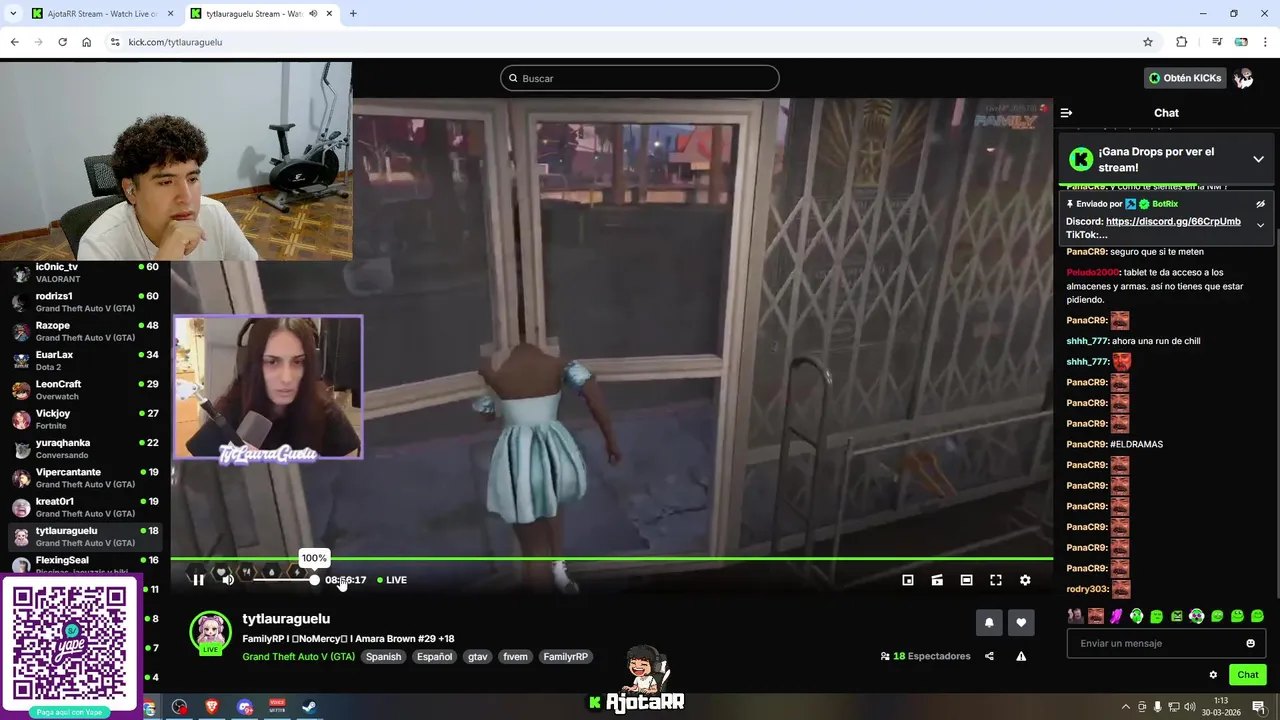Open chat settings gear icon
The image size is (1280, 720).
click(1213, 675)
